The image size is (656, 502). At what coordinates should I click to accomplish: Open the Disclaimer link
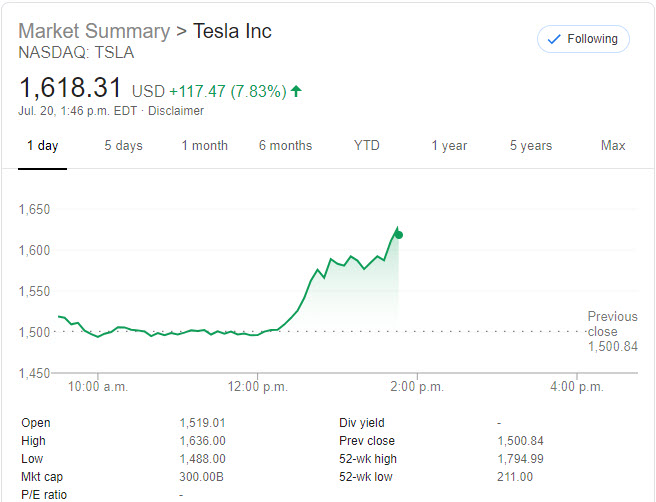pyautogui.click(x=175, y=111)
